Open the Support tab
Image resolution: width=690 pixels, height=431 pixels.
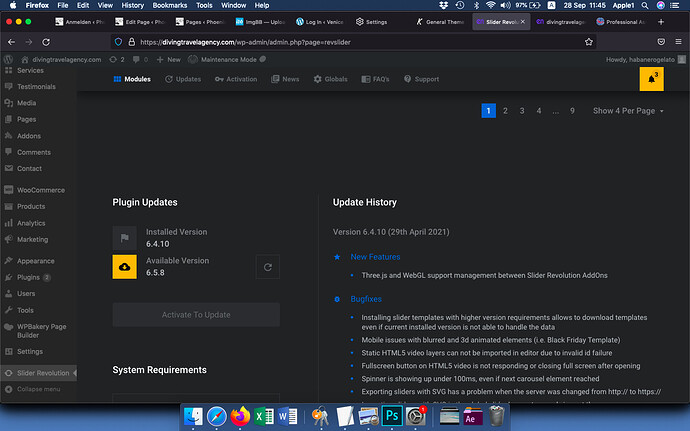click(422, 79)
